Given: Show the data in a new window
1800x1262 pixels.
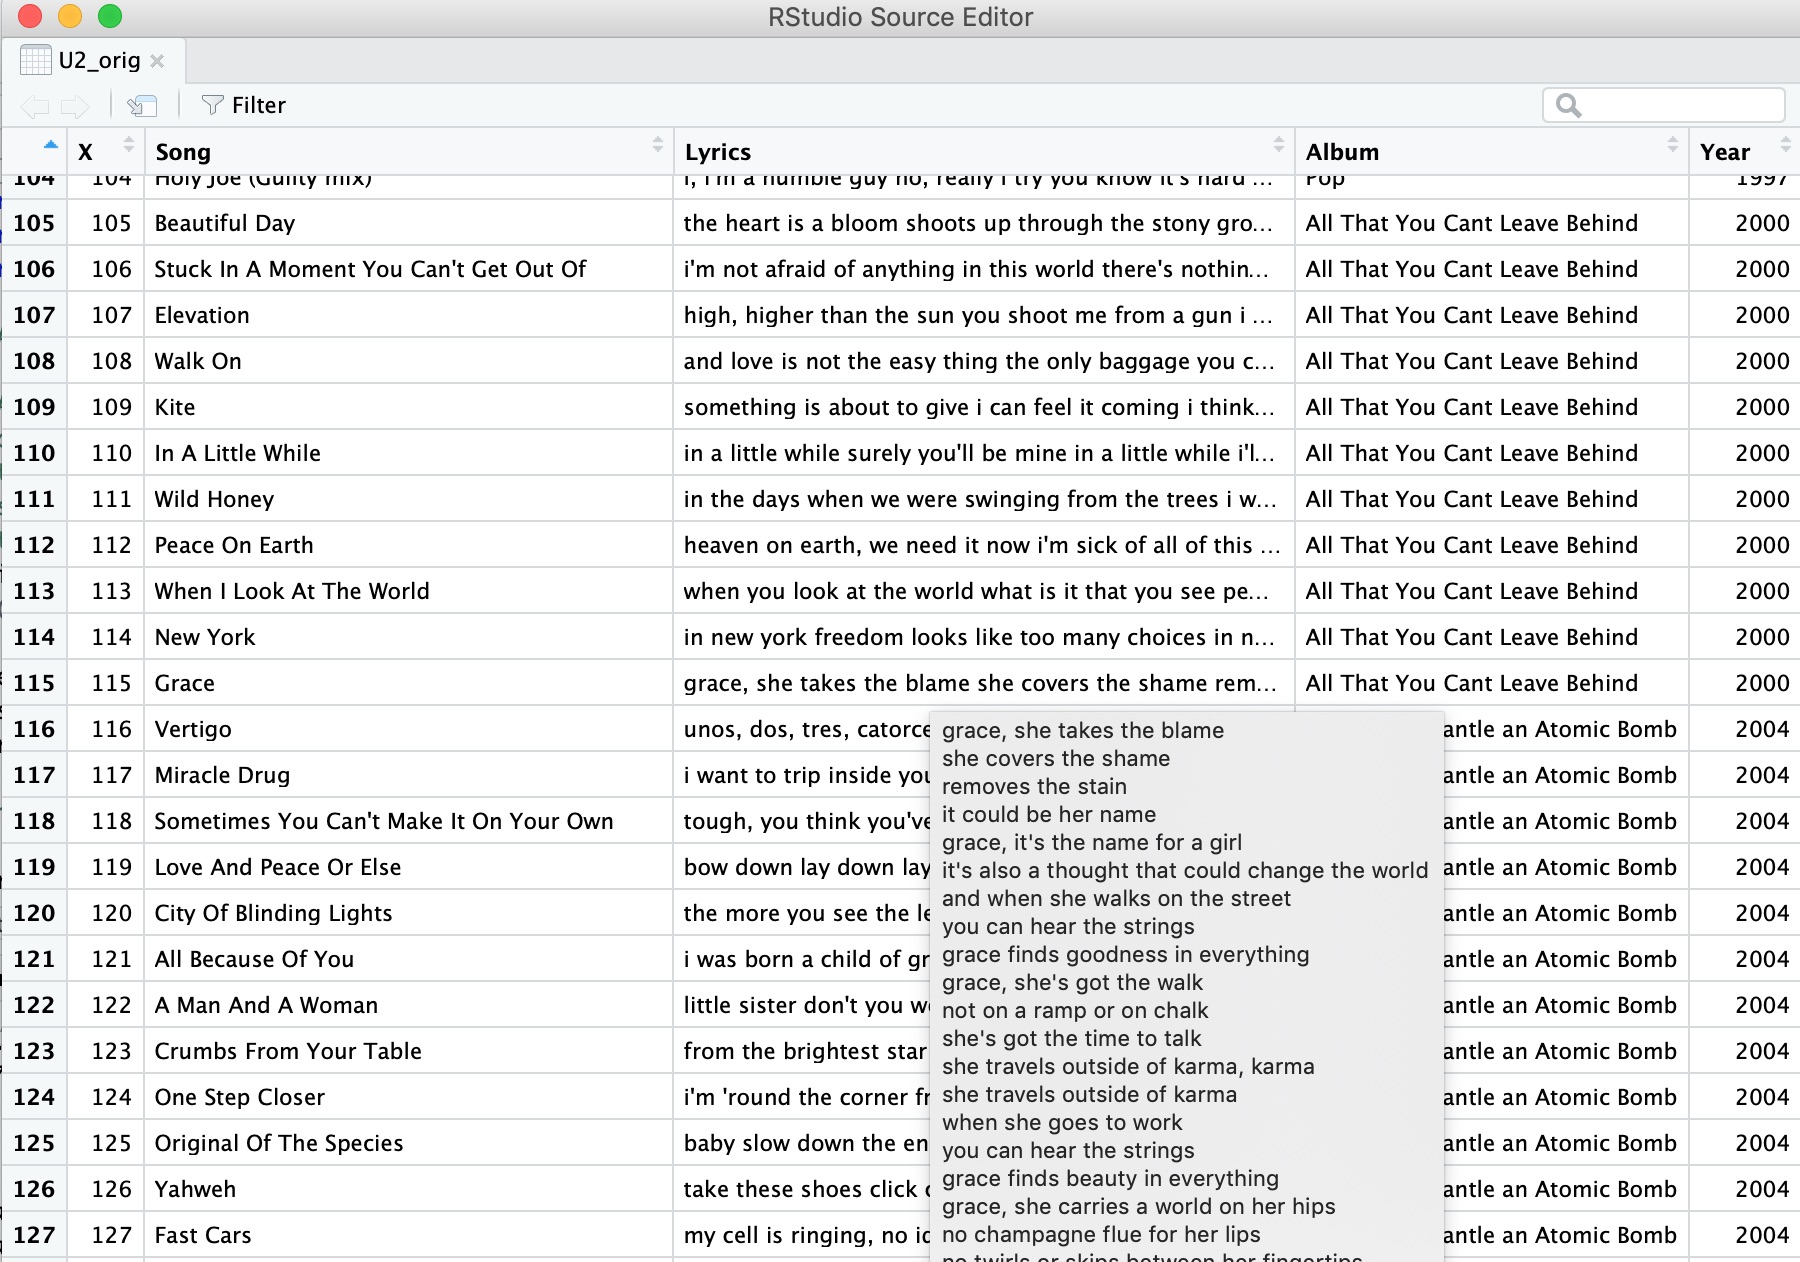Looking at the screenshot, I should click(143, 106).
